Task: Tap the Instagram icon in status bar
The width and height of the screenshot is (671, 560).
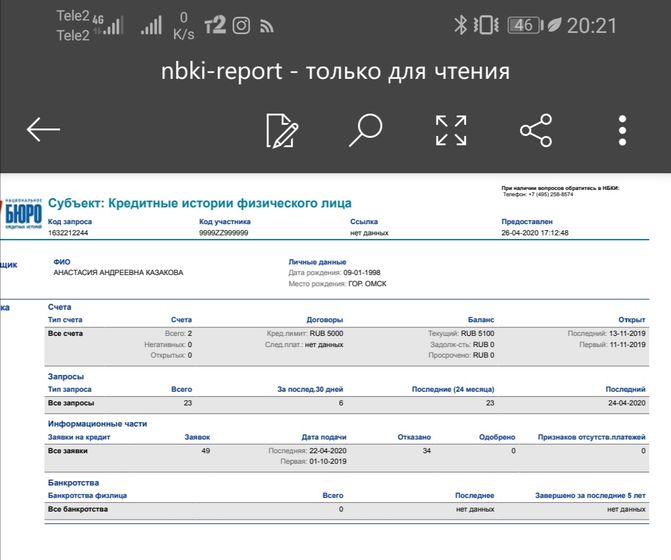Action: point(241,26)
